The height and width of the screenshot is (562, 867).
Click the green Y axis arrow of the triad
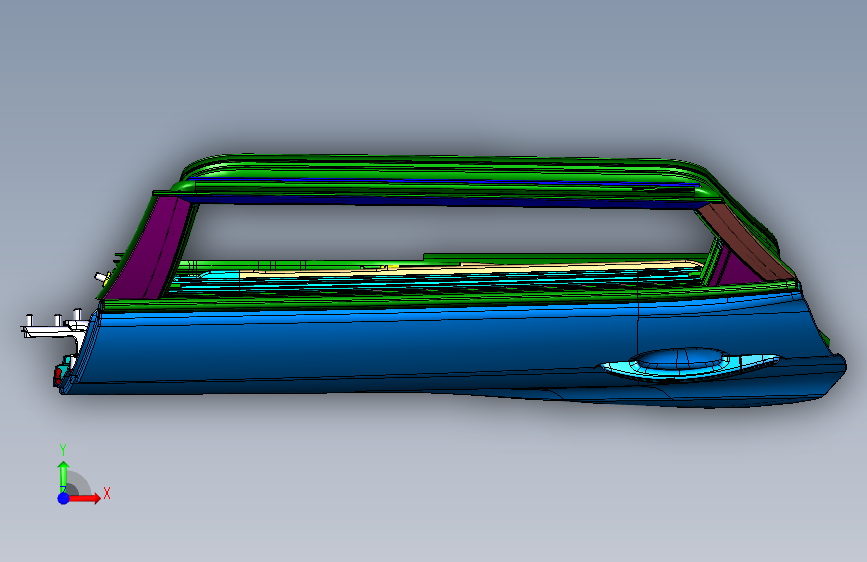[x=64, y=476]
